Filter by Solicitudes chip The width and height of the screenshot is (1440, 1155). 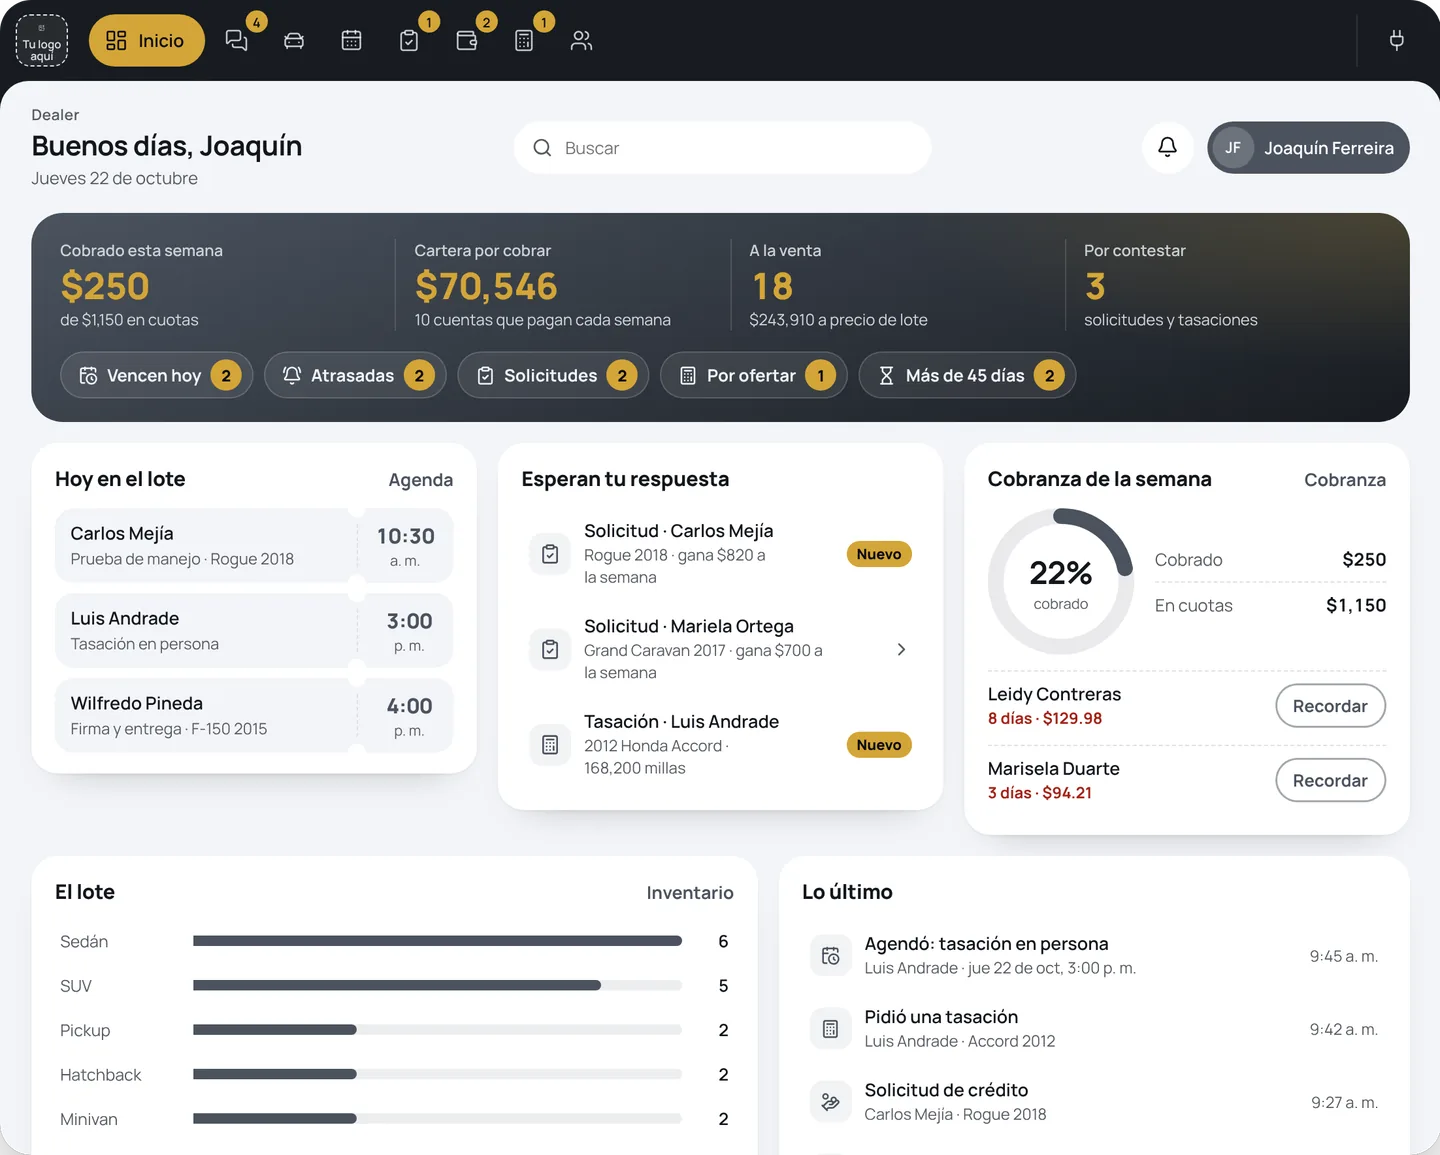tap(553, 376)
